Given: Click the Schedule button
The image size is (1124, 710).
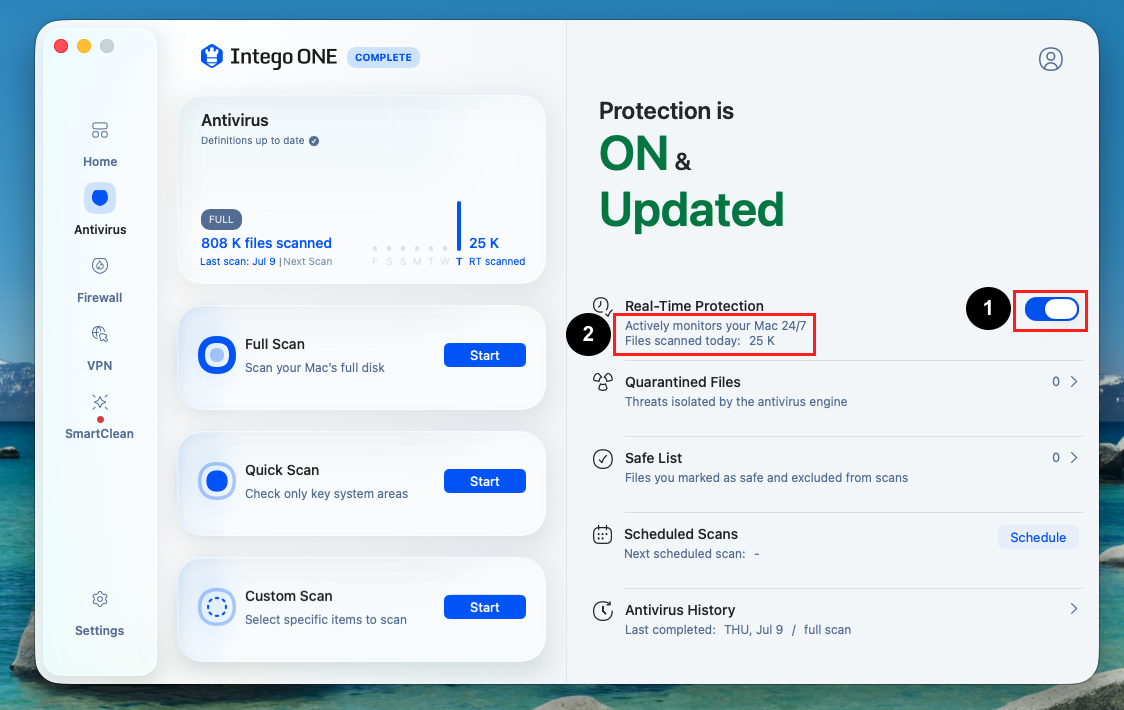Looking at the screenshot, I should [1038, 537].
